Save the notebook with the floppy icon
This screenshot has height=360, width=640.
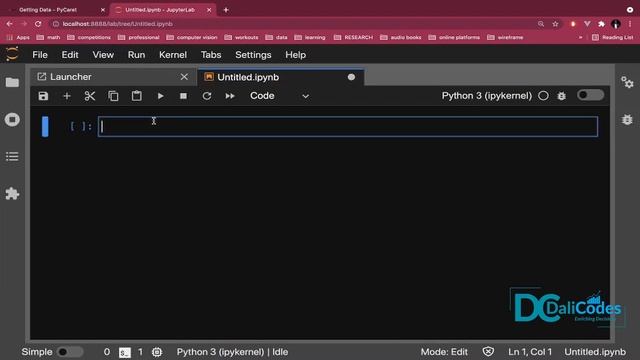coord(43,96)
